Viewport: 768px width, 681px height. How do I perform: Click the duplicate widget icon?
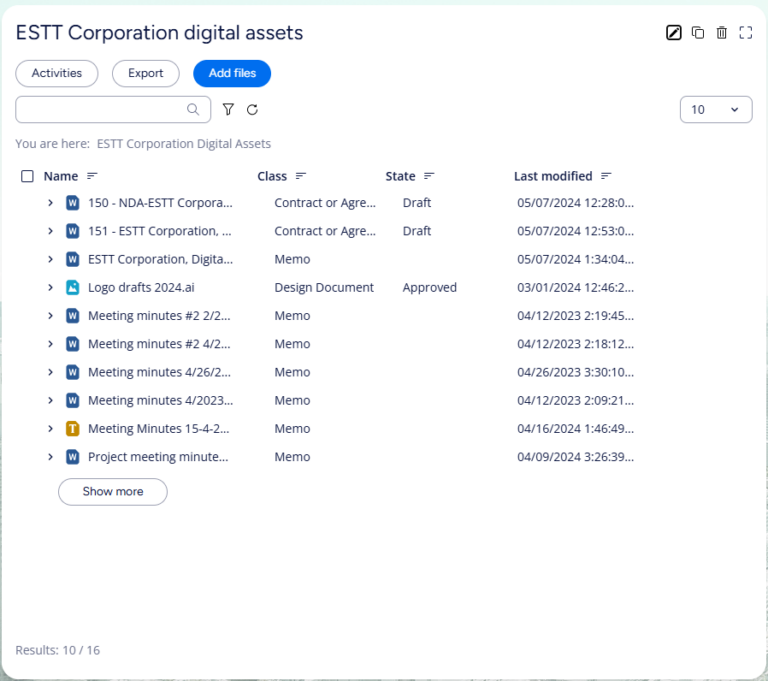click(698, 33)
